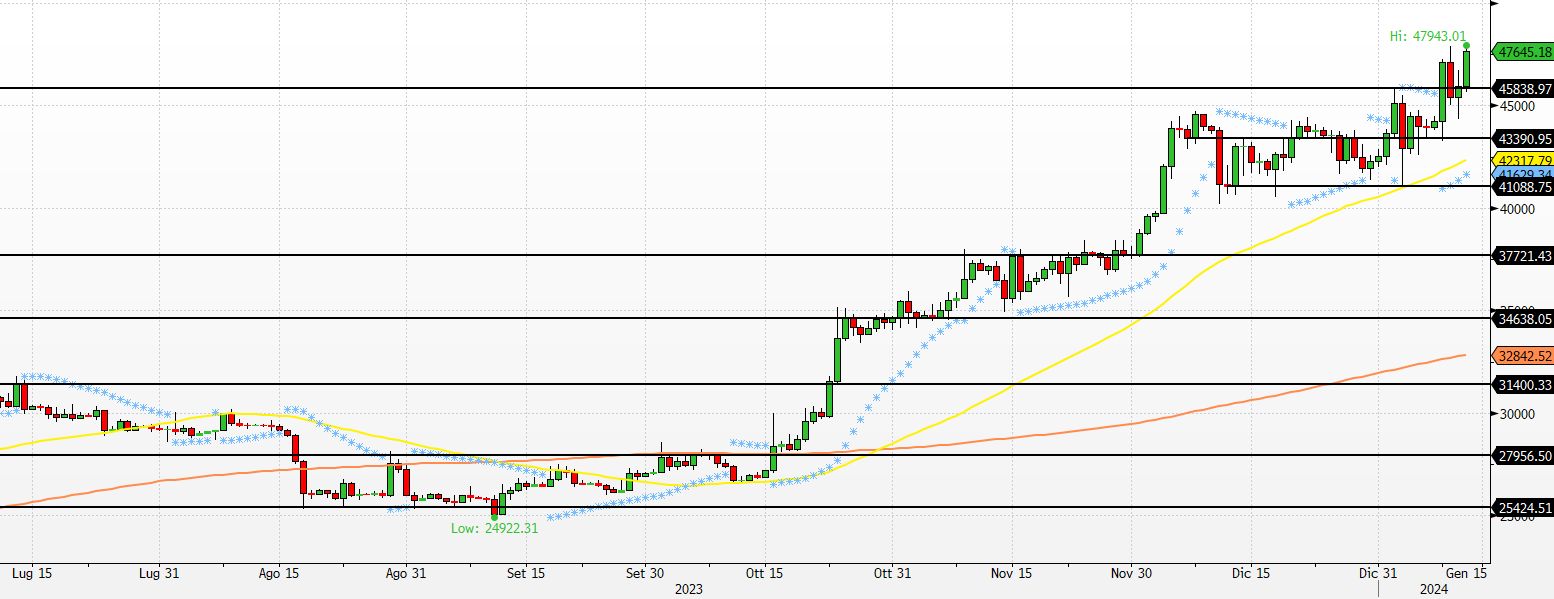Click the Dic 31 date label
Image resolution: width=1554 pixels, height=599 pixels.
tap(1378, 574)
